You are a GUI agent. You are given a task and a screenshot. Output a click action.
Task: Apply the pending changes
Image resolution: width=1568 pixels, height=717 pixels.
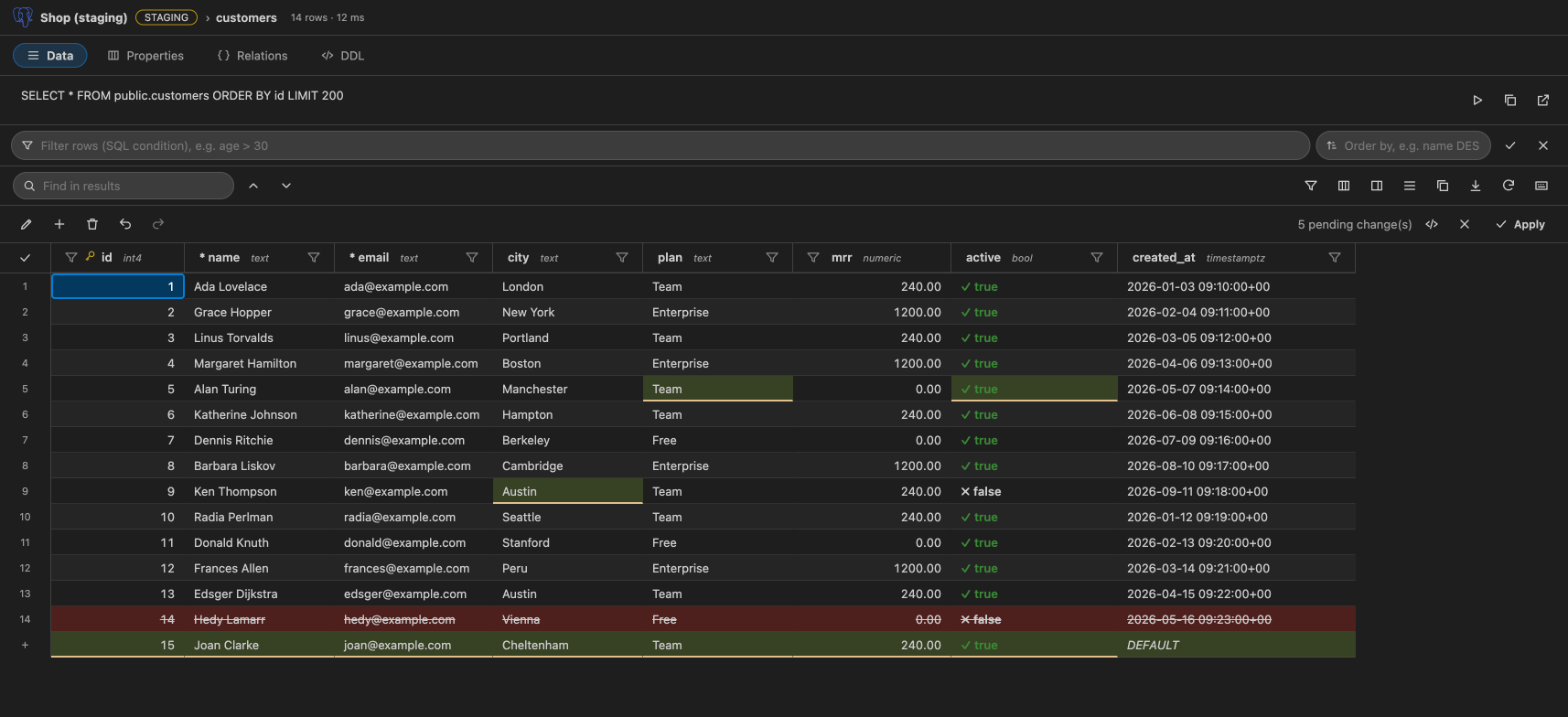click(x=1520, y=225)
